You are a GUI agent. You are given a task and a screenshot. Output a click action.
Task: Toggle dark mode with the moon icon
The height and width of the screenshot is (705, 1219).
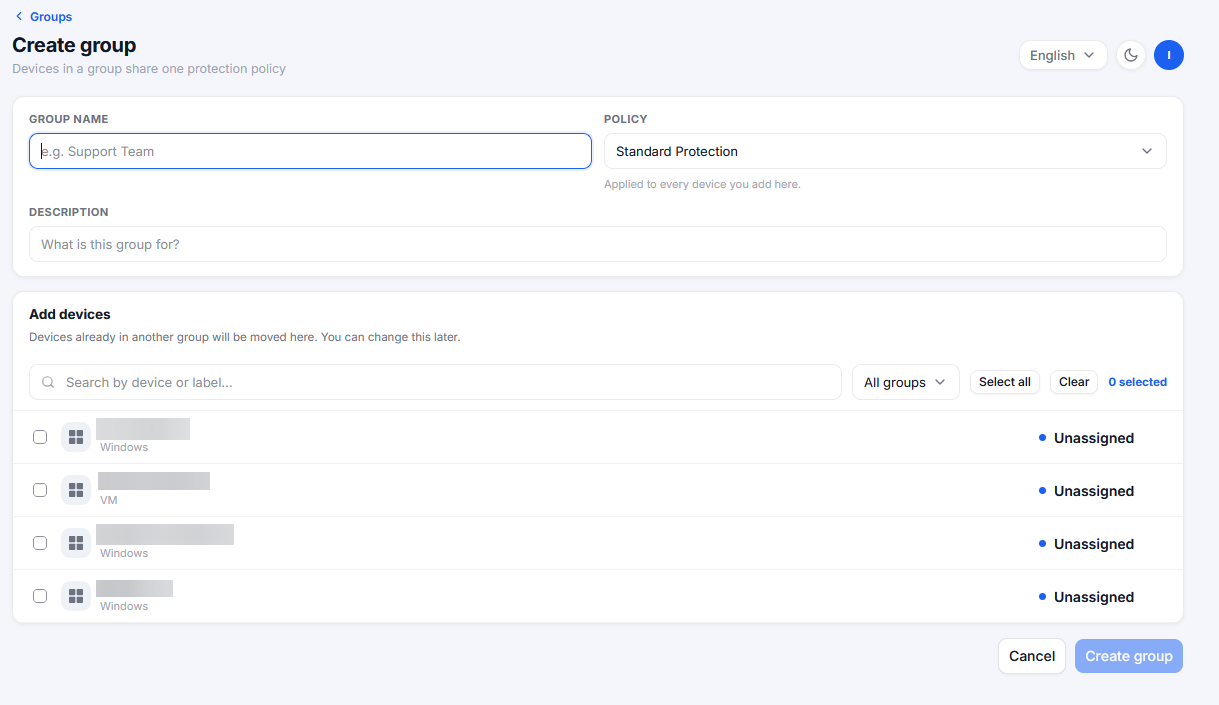[1131, 55]
